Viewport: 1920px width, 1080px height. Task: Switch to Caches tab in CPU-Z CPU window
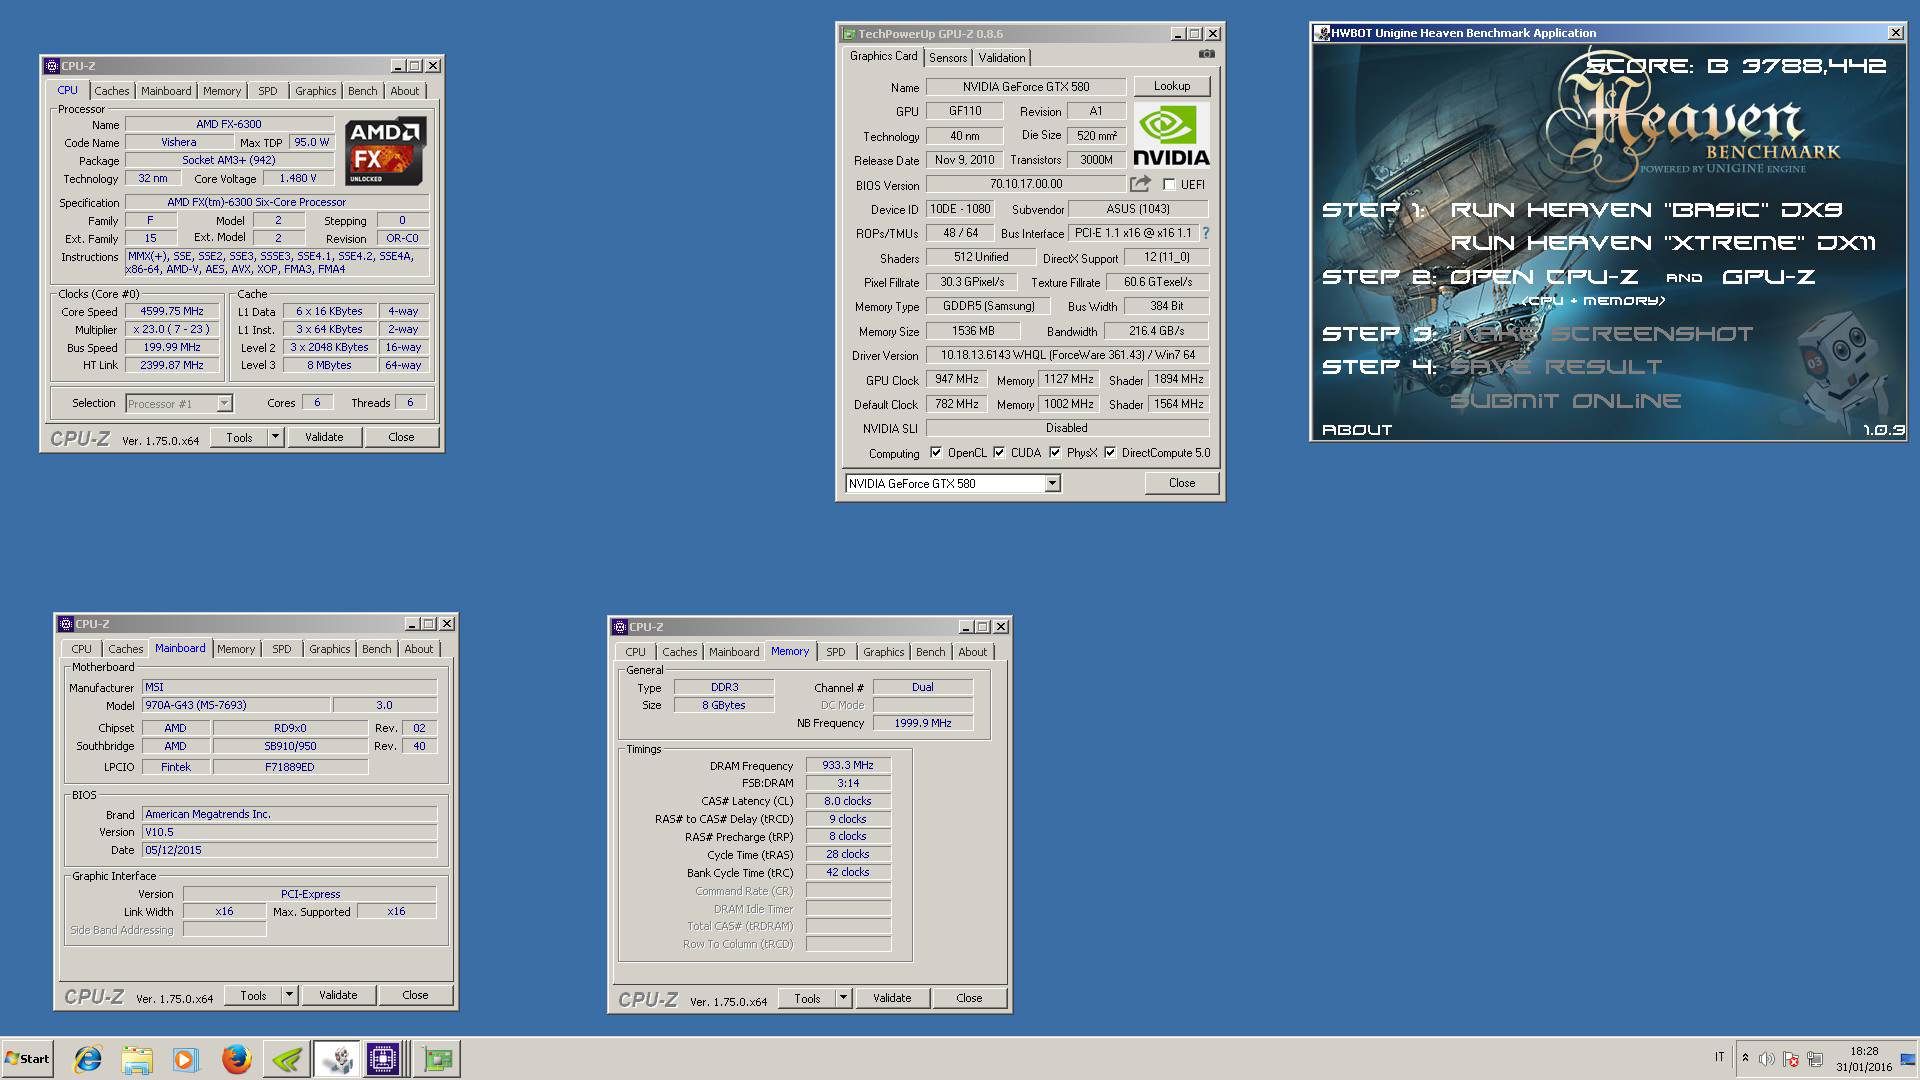(x=112, y=91)
